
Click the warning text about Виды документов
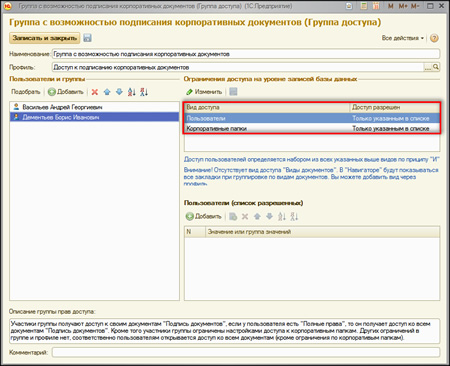311,177
